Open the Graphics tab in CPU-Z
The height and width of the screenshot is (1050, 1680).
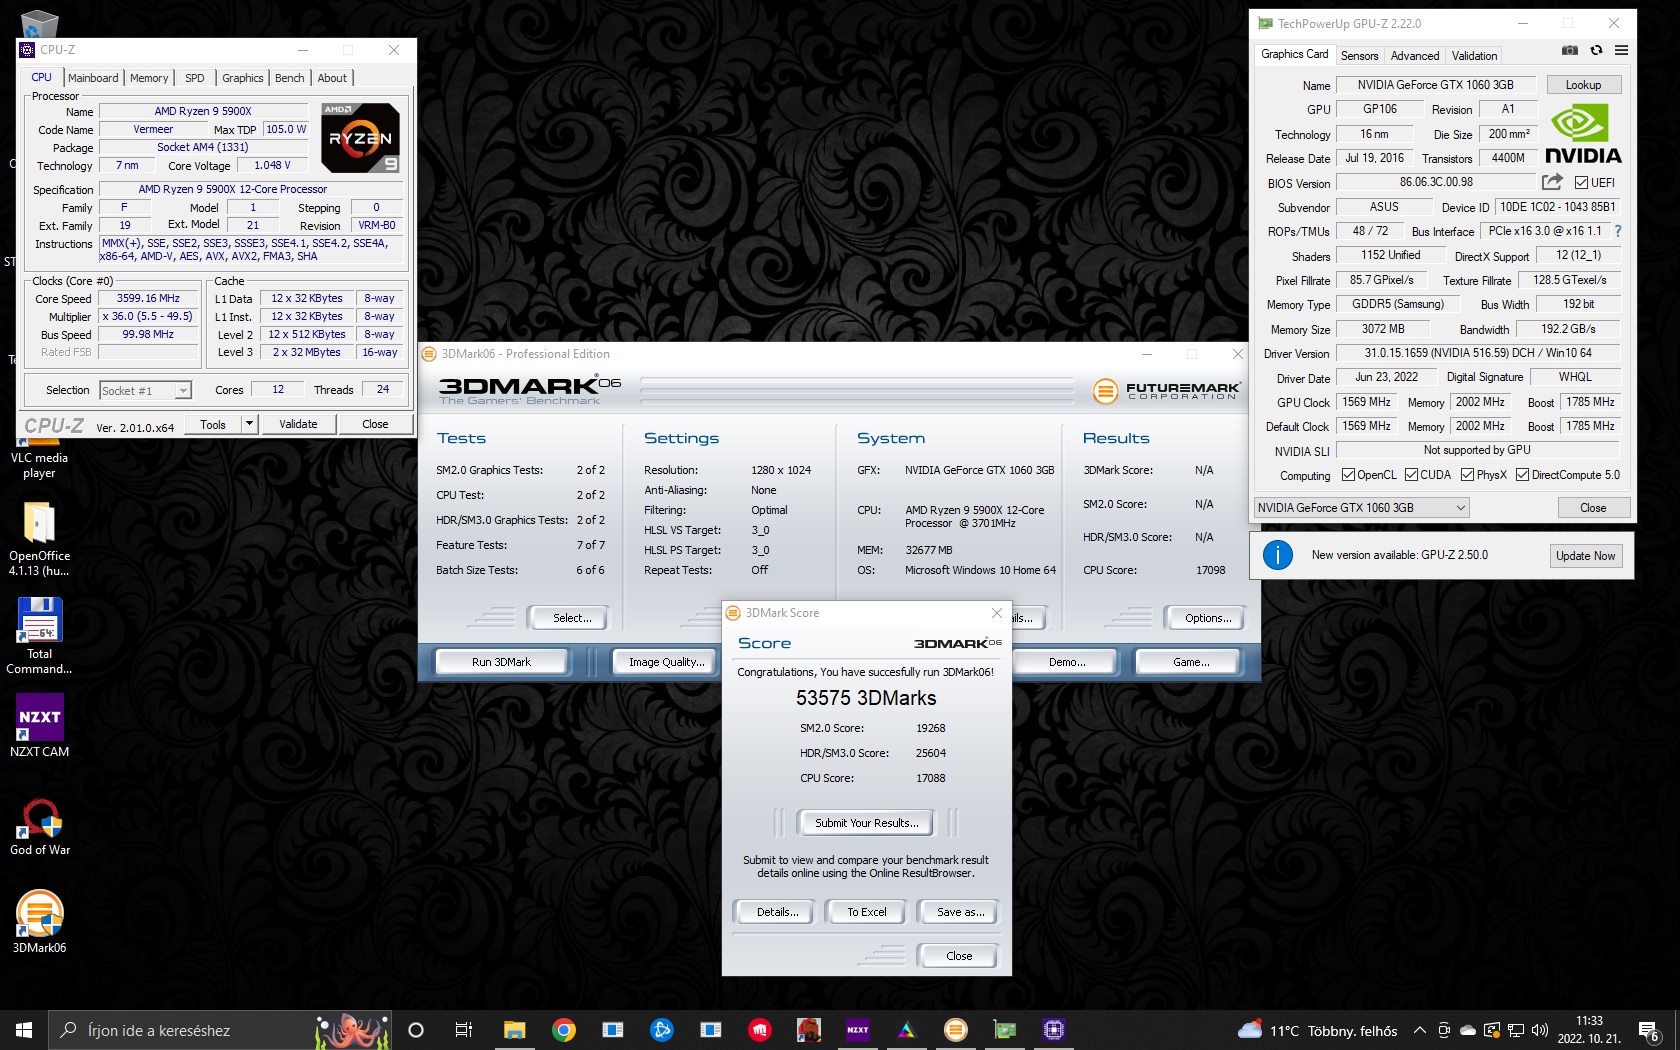[243, 78]
